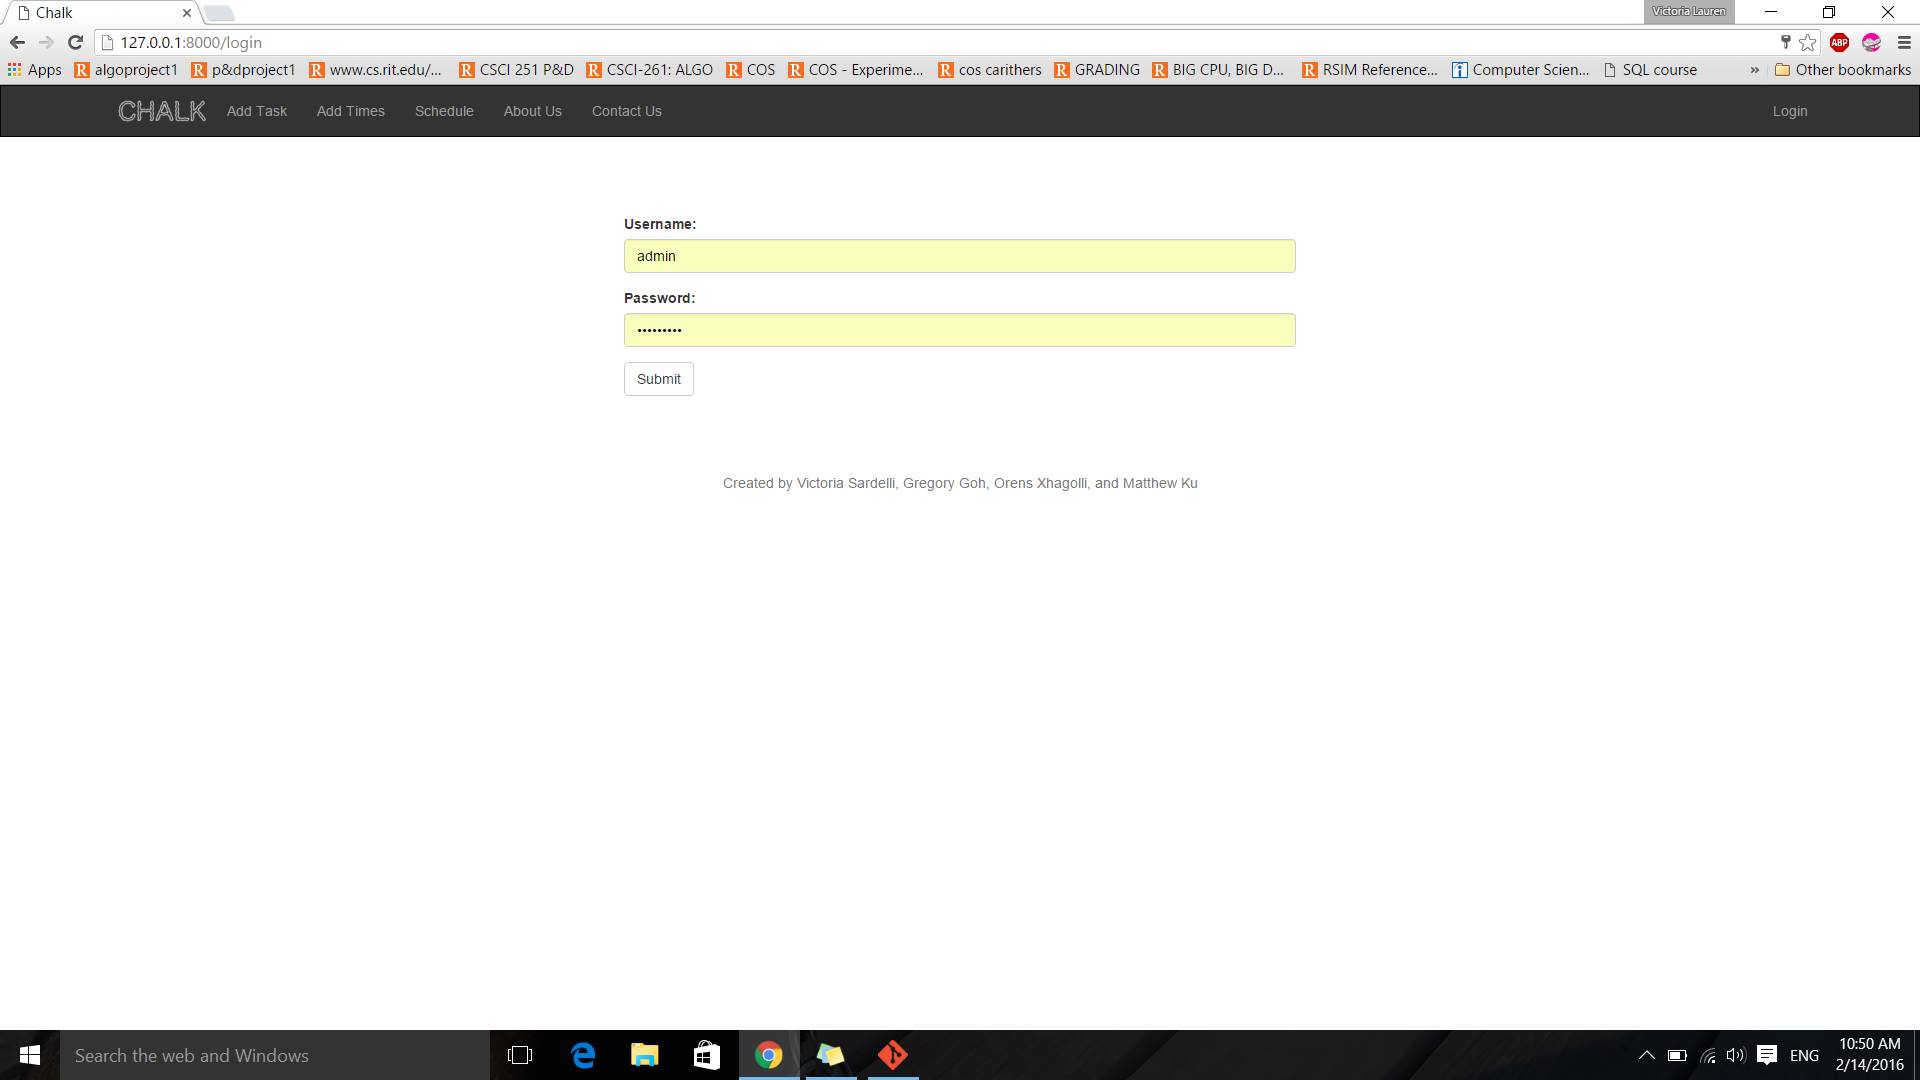Open the Add Task nav item
The height and width of the screenshot is (1080, 1920).
[x=256, y=111]
